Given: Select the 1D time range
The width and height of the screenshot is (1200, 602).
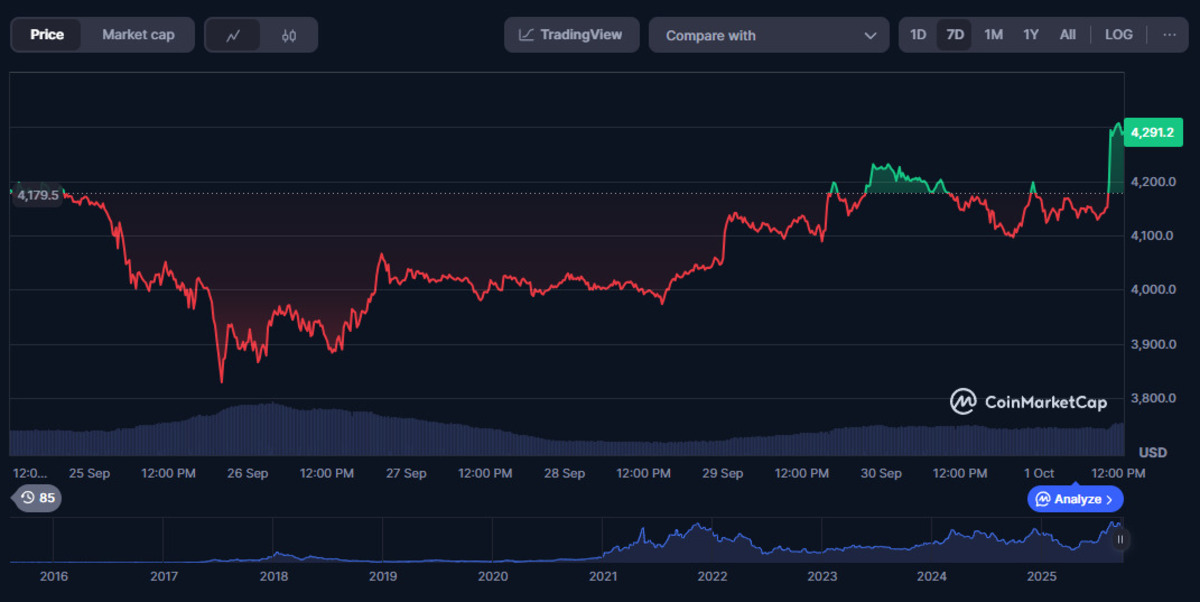Looking at the screenshot, I should coord(918,35).
